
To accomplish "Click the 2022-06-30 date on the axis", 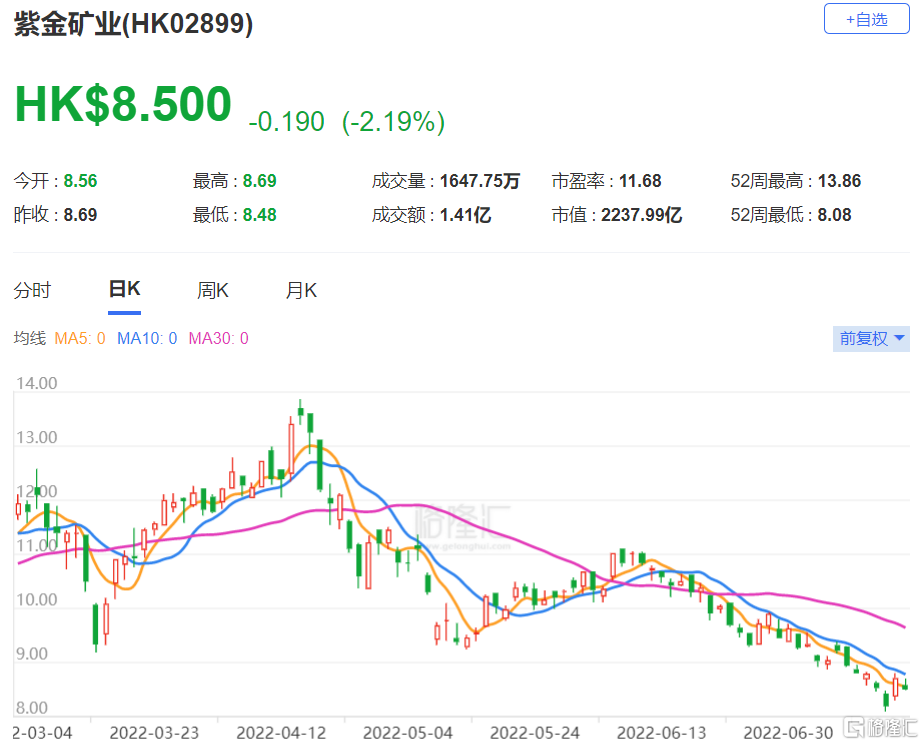I will click(788, 733).
